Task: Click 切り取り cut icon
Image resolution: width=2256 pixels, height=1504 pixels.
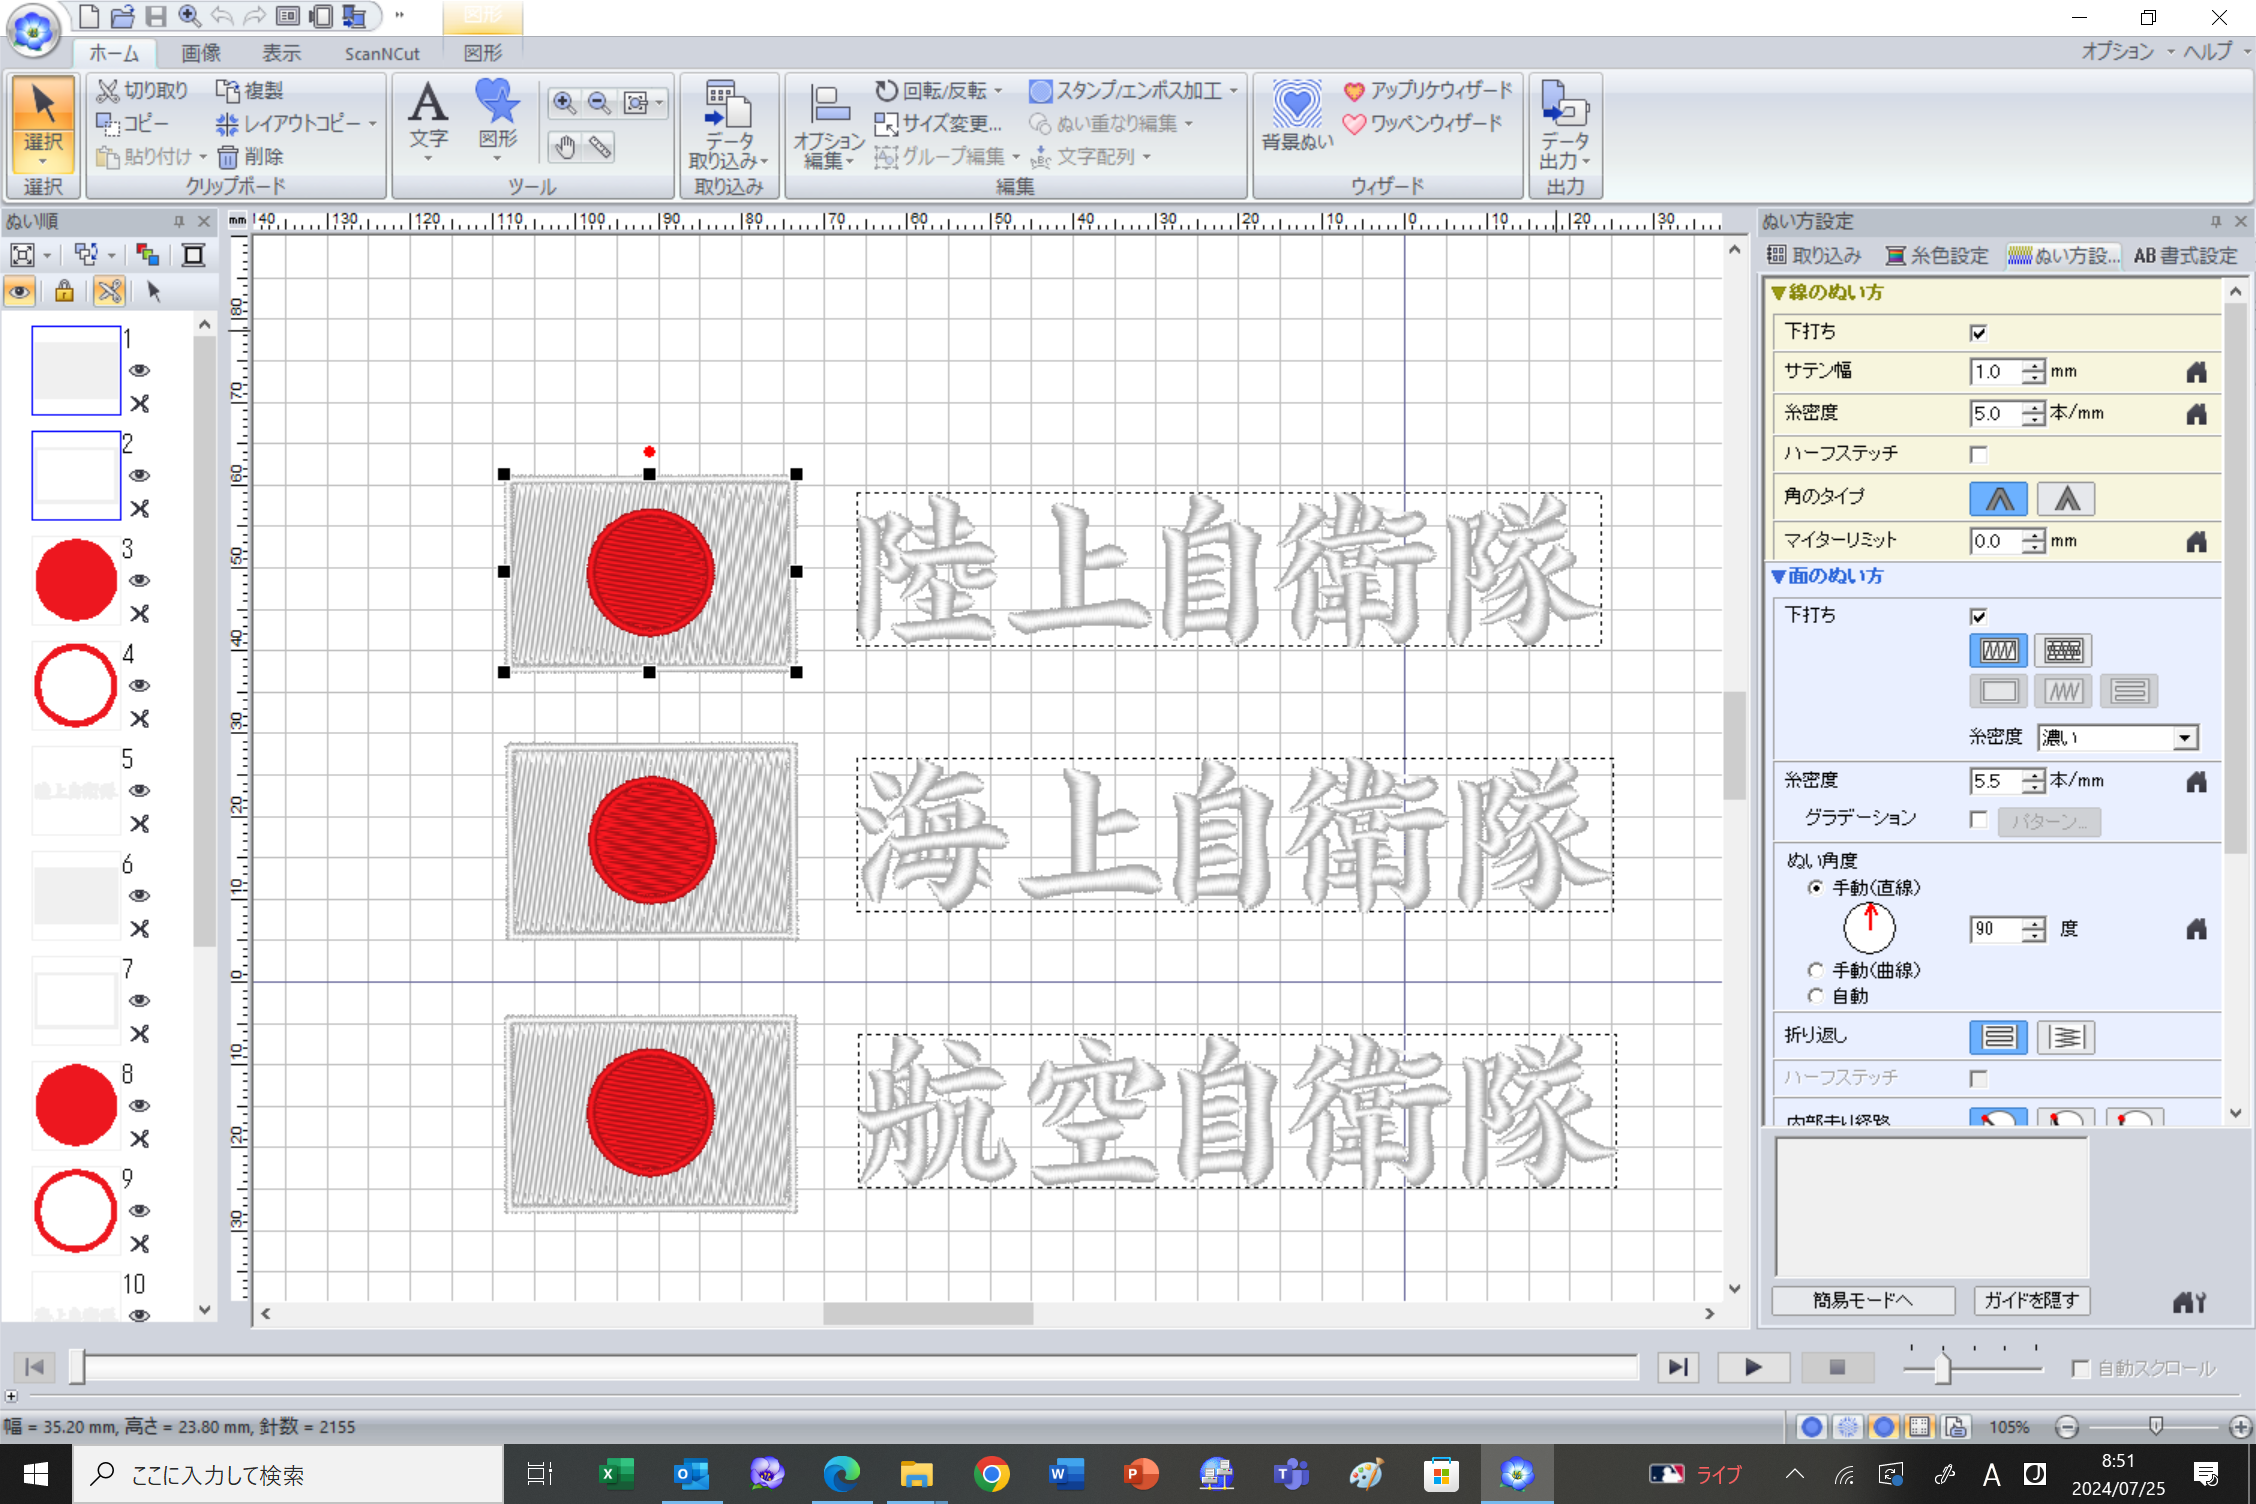Action: (142, 91)
